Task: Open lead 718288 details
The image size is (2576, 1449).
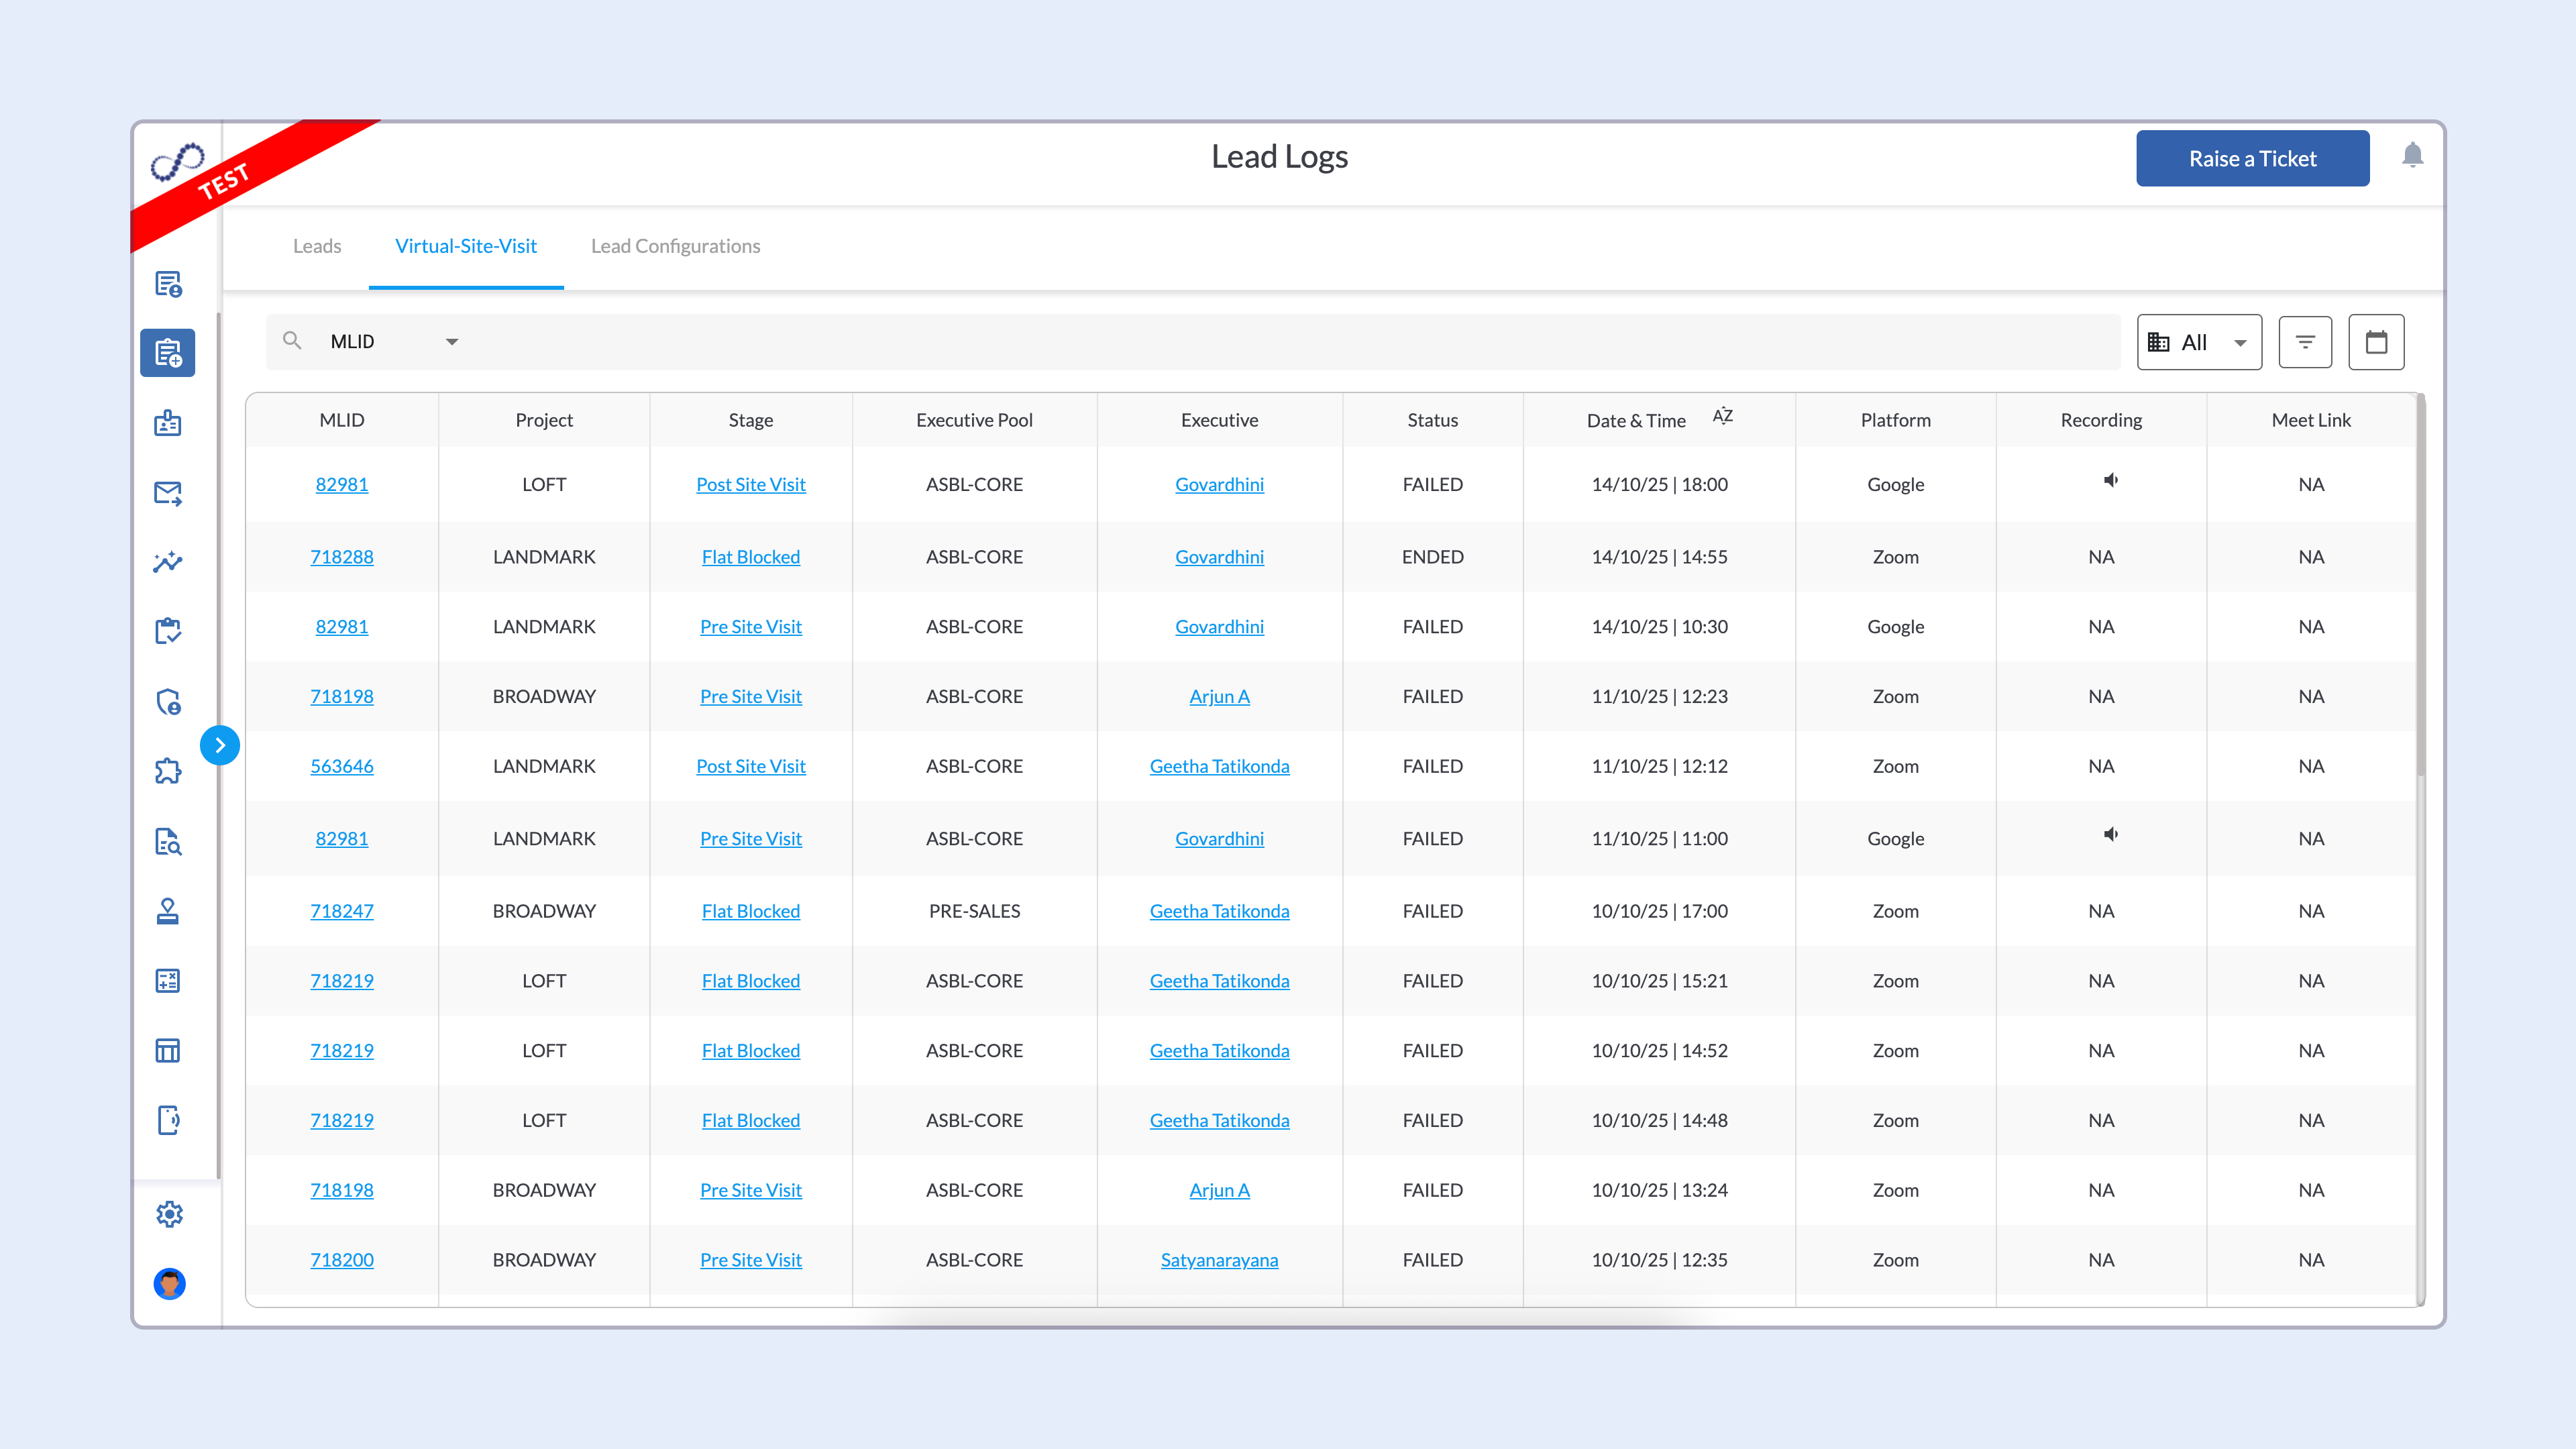Action: 342,556
